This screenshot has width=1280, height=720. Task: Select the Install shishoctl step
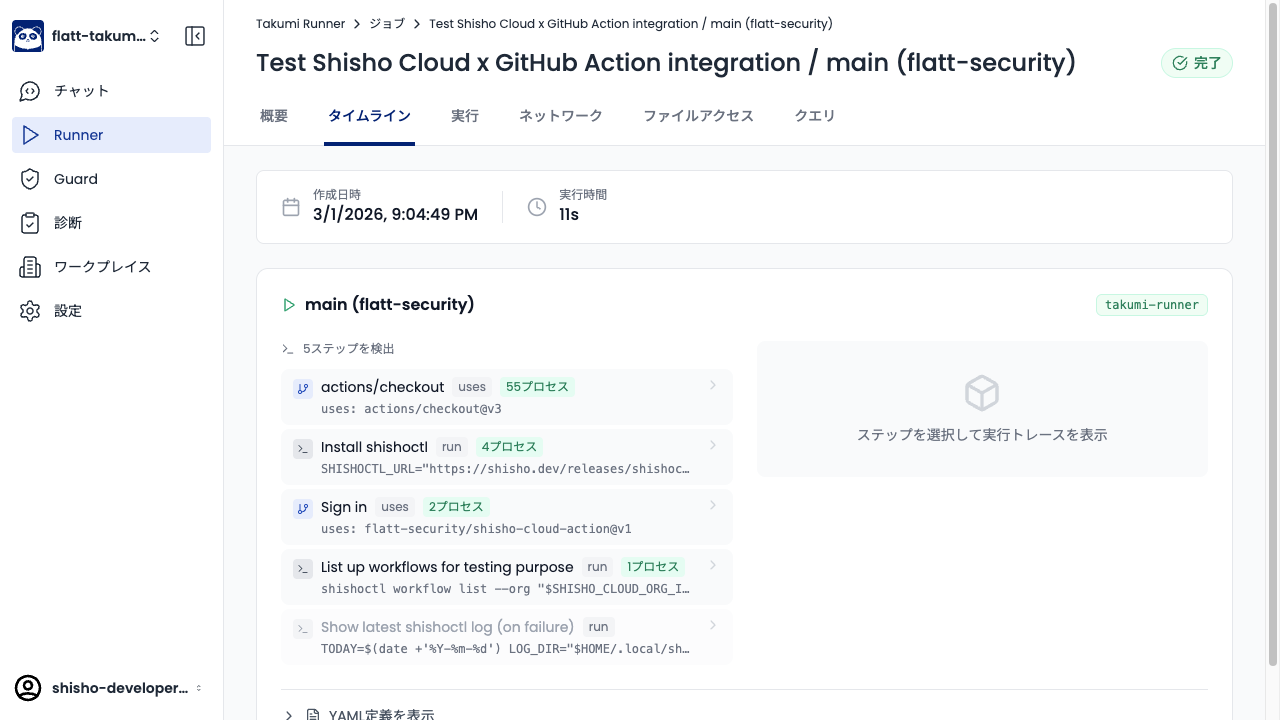point(506,457)
